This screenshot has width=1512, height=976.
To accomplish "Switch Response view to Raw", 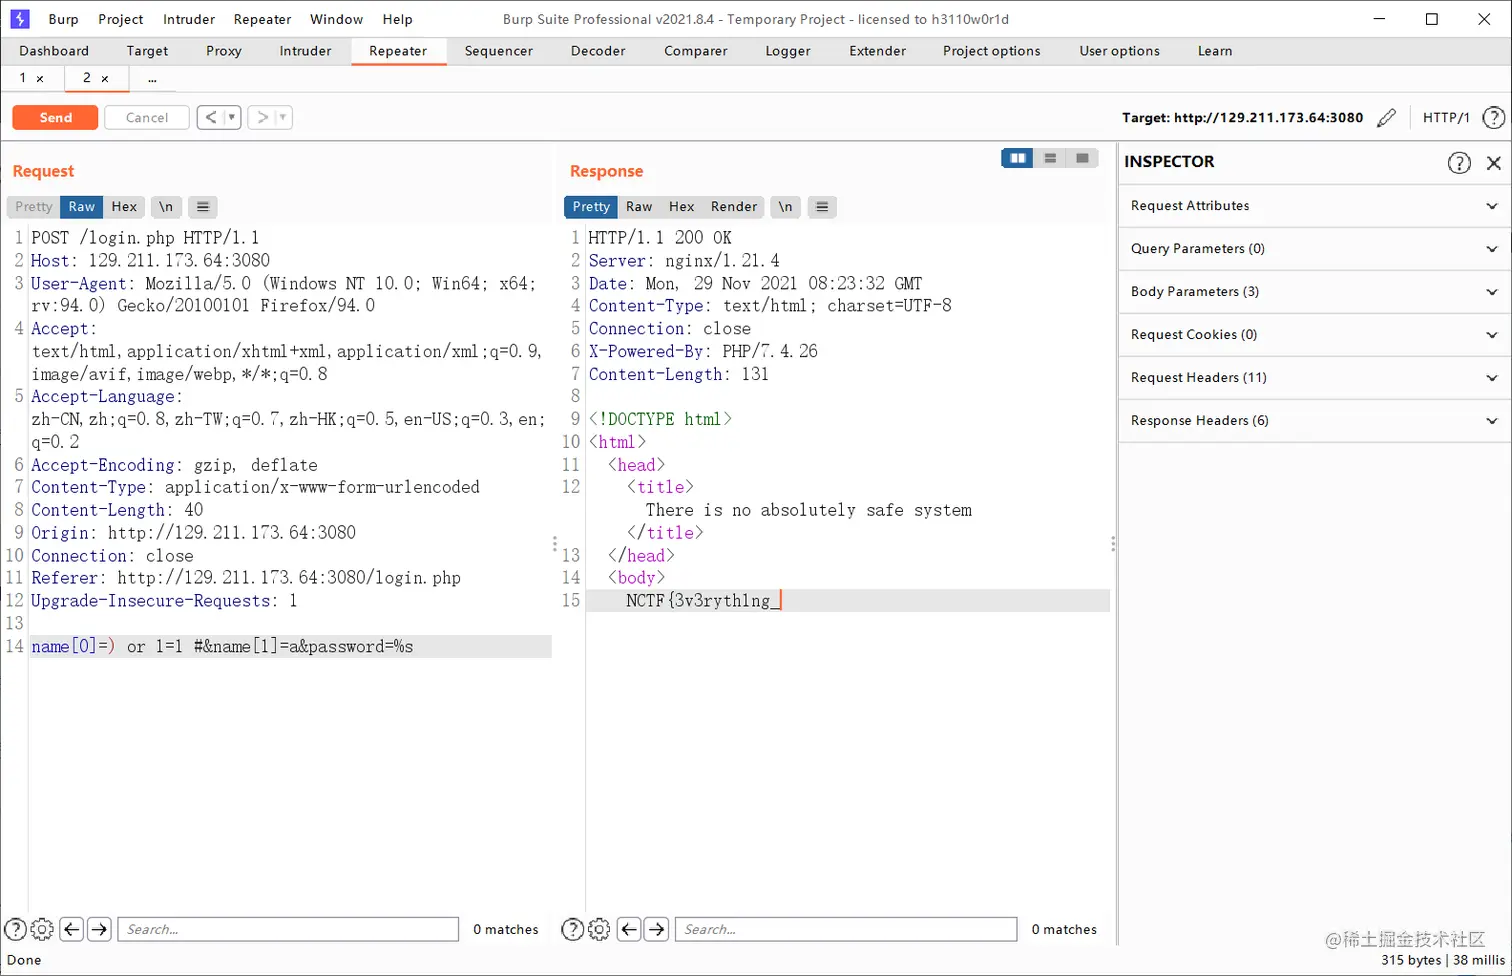I will coord(639,207).
